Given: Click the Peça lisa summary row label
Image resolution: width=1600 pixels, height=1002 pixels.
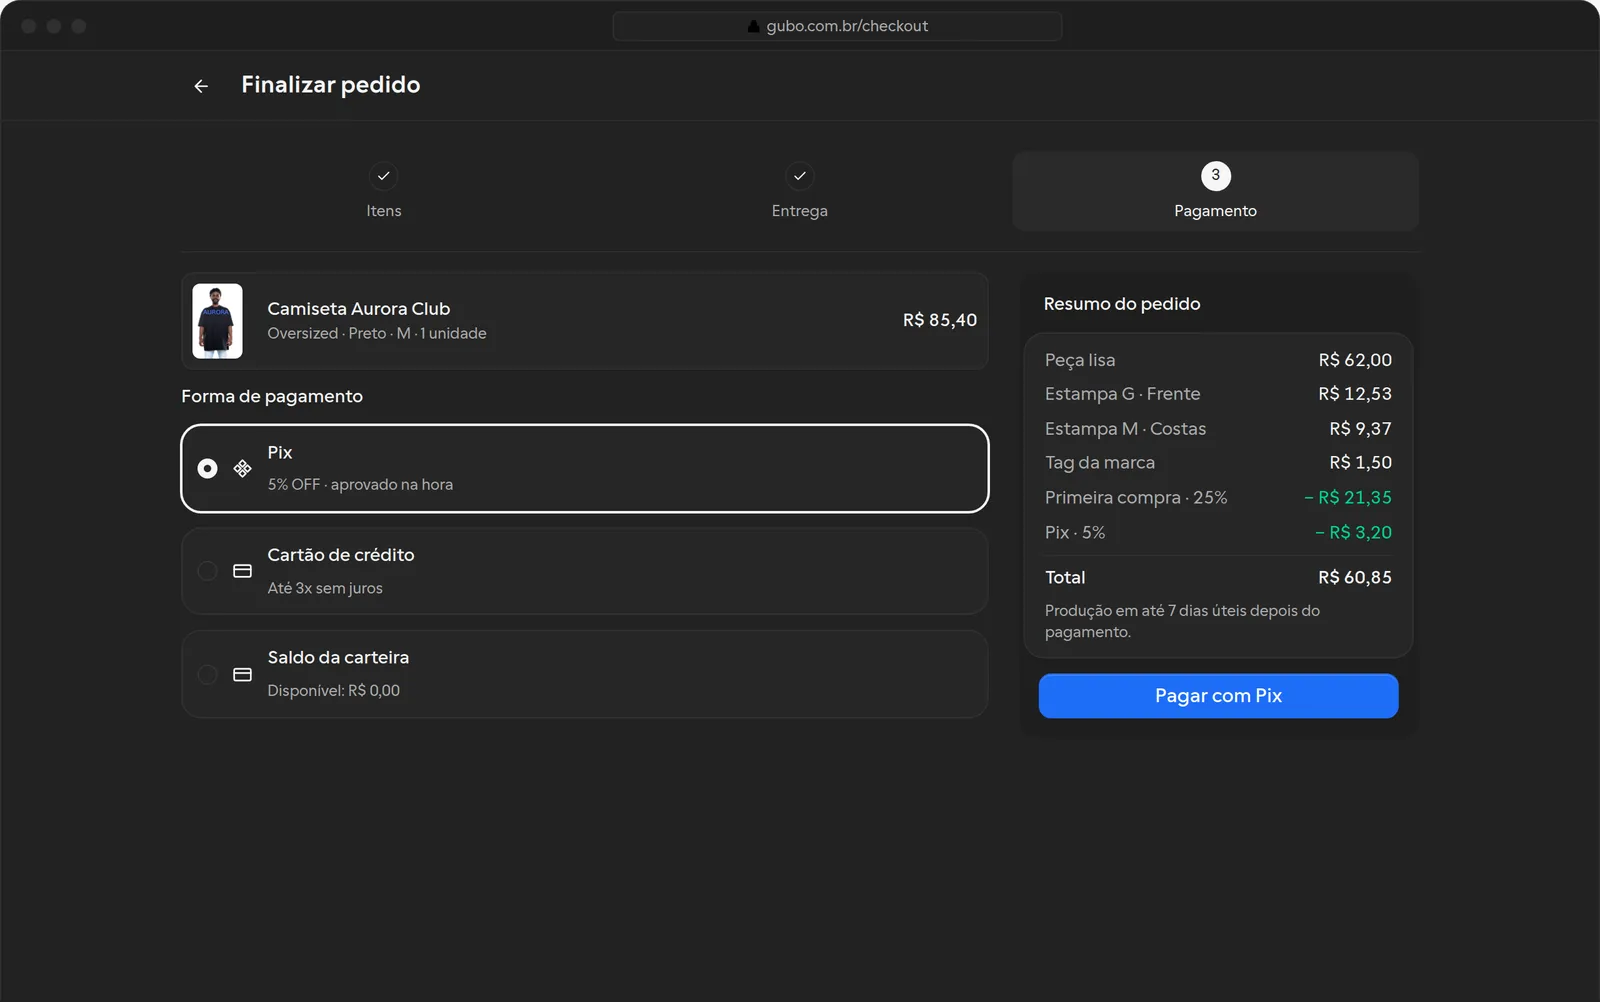Looking at the screenshot, I should 1080,360.
